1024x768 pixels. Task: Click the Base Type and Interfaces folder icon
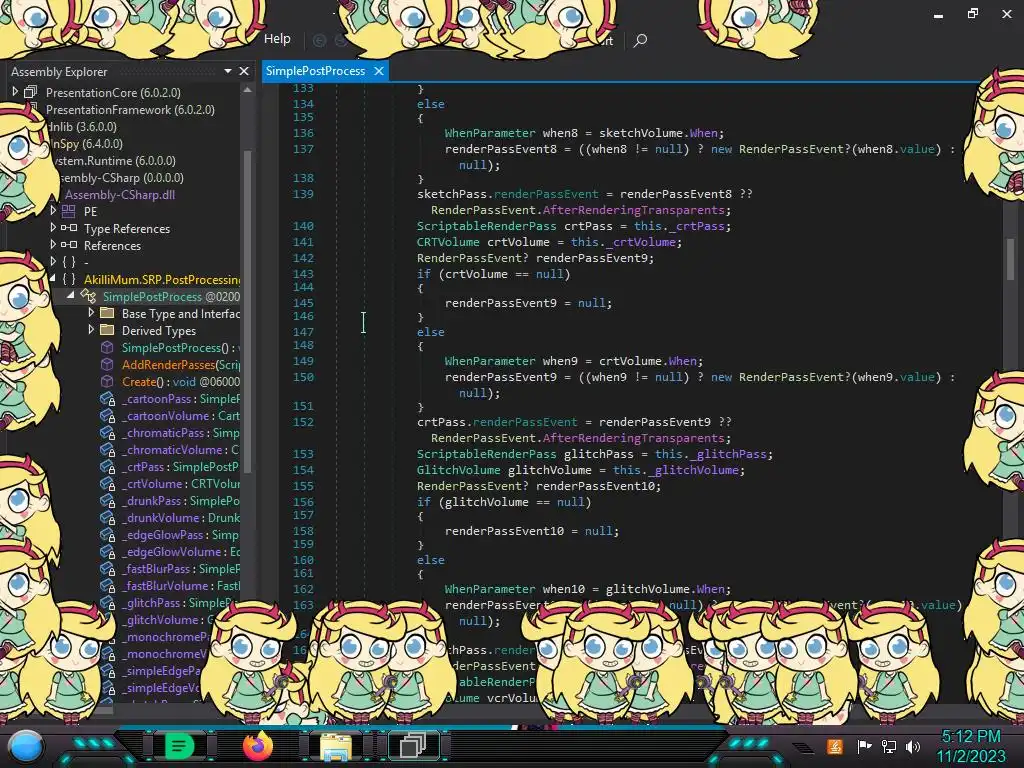(107, 313)
